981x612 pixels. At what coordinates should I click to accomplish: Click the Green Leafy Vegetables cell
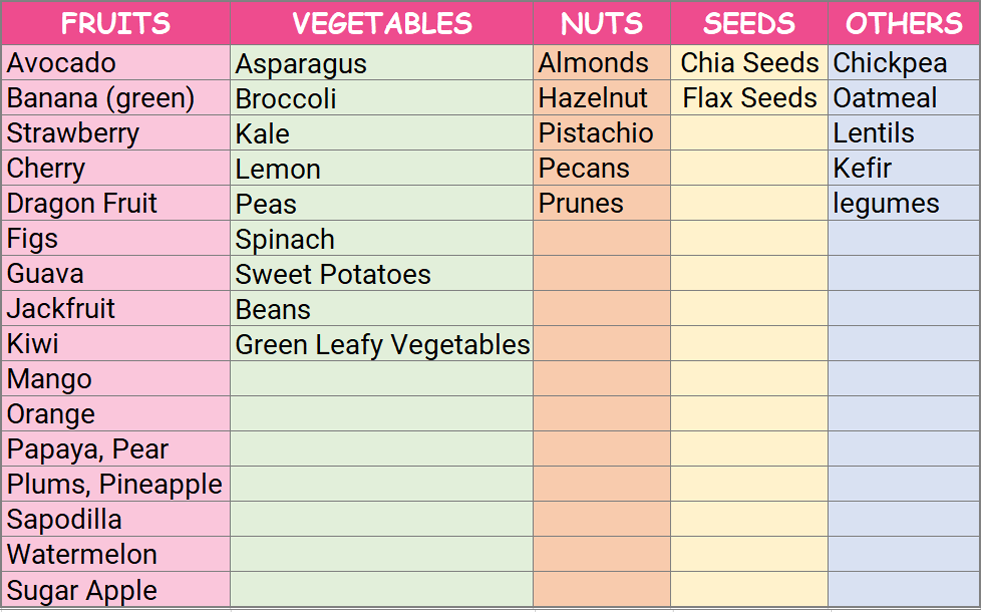[382, 344]
